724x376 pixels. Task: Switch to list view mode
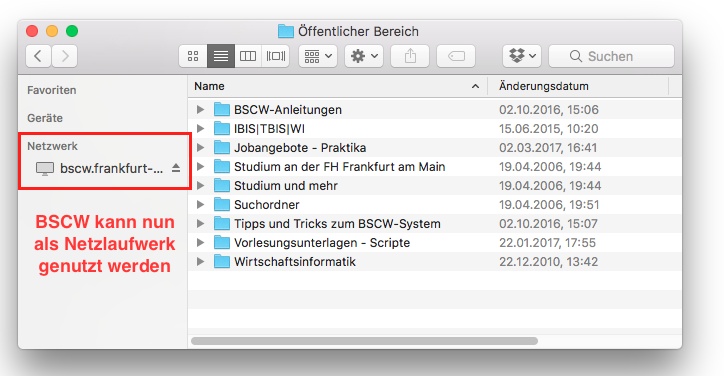221,56
